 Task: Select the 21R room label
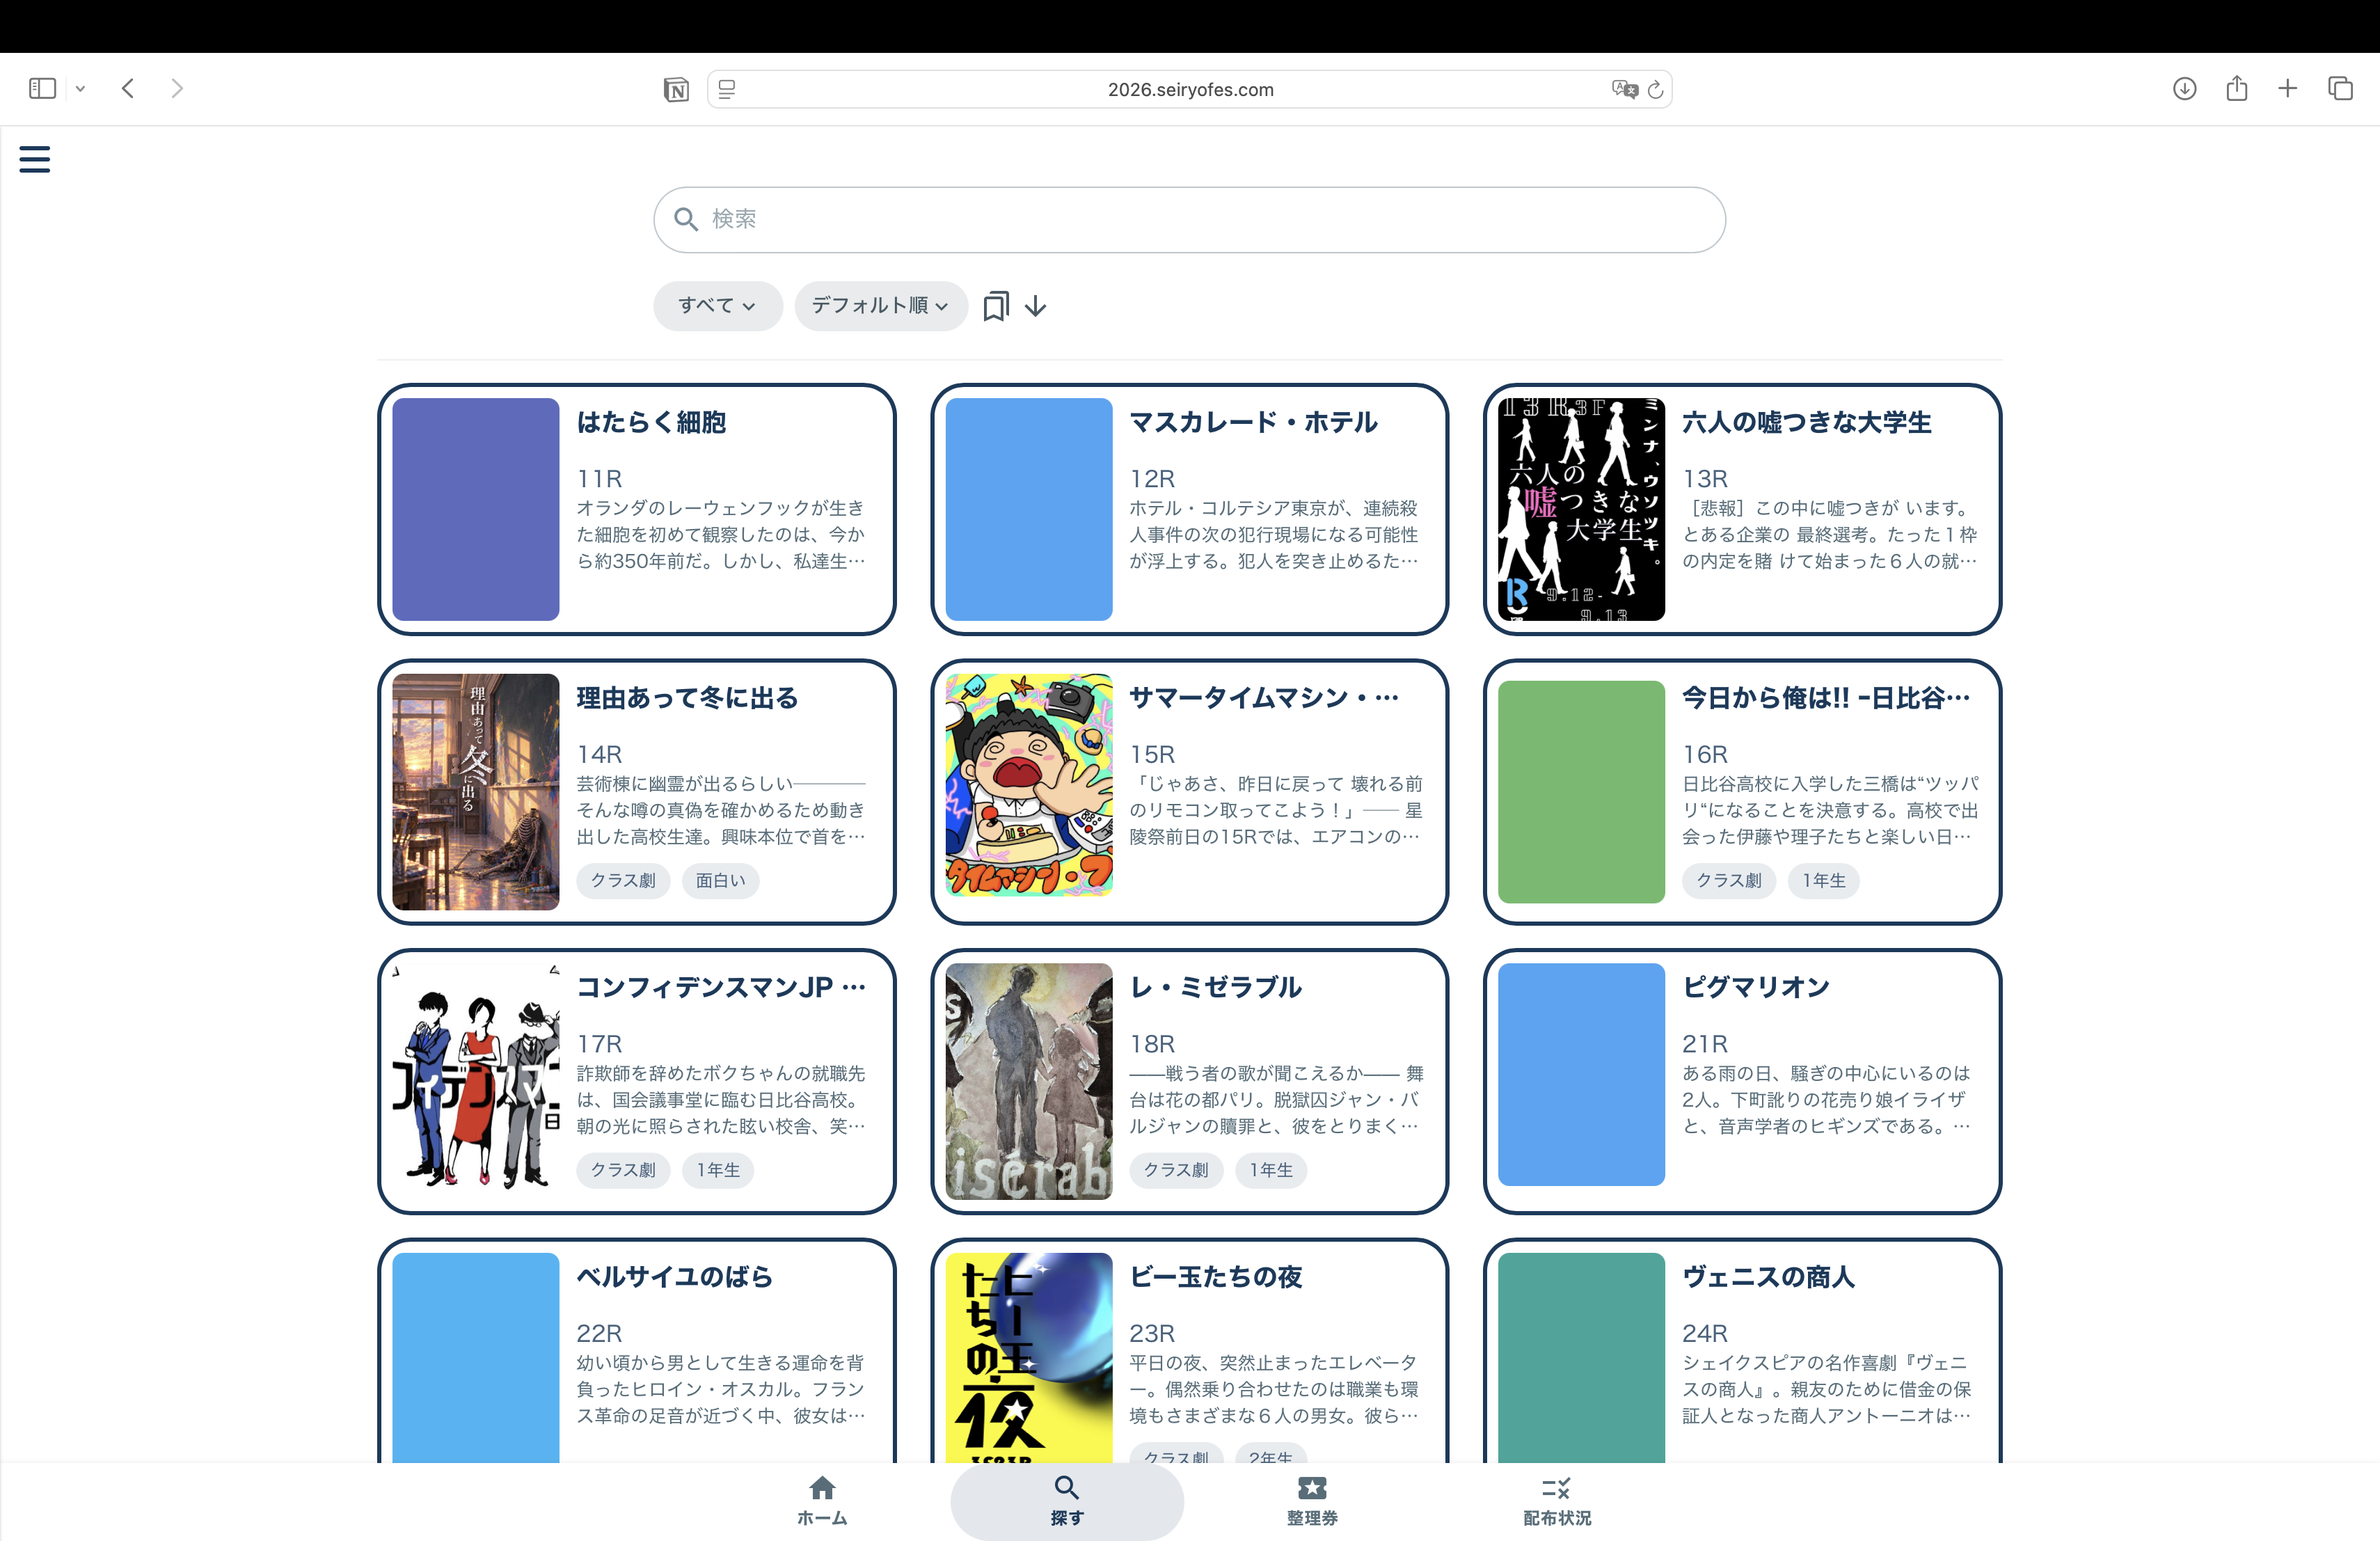tap(1705, 1044)
